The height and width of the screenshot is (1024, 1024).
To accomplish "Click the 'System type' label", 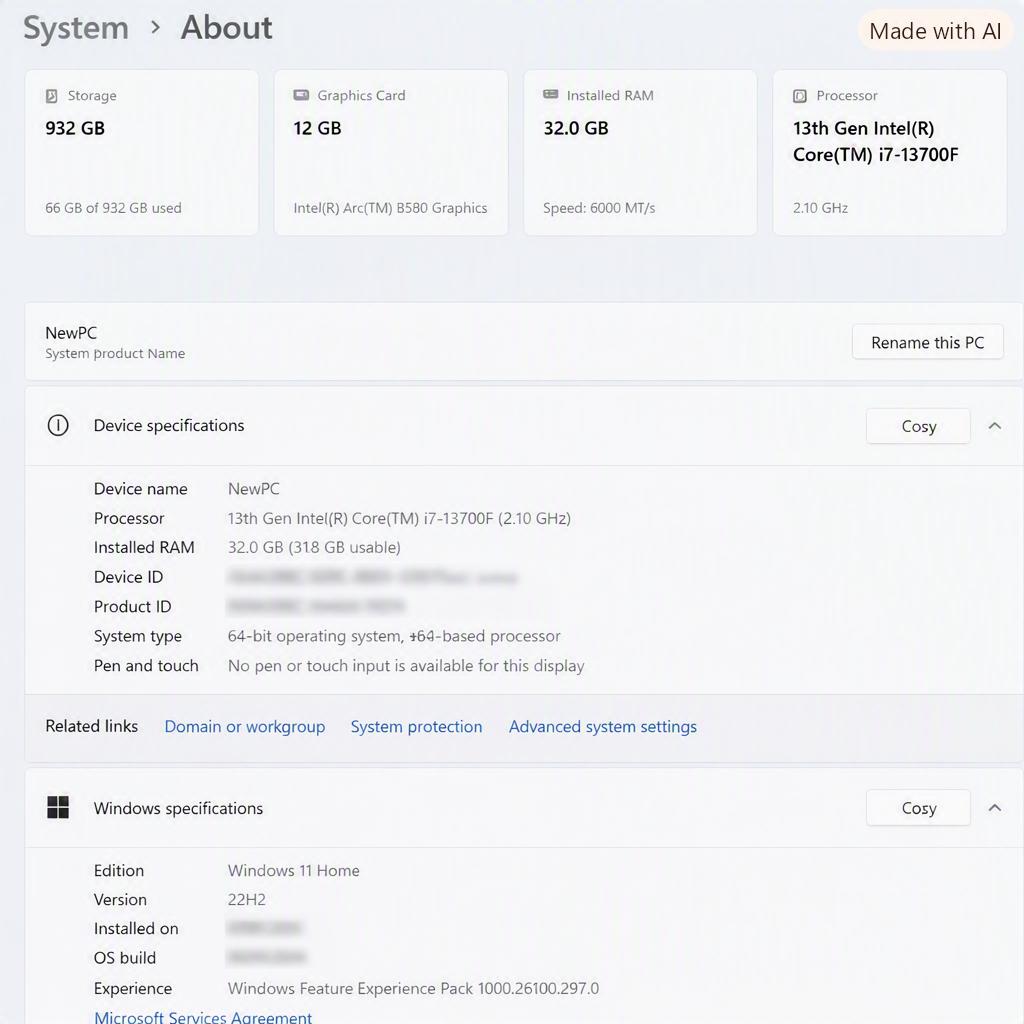I will (x=138, y=636).
